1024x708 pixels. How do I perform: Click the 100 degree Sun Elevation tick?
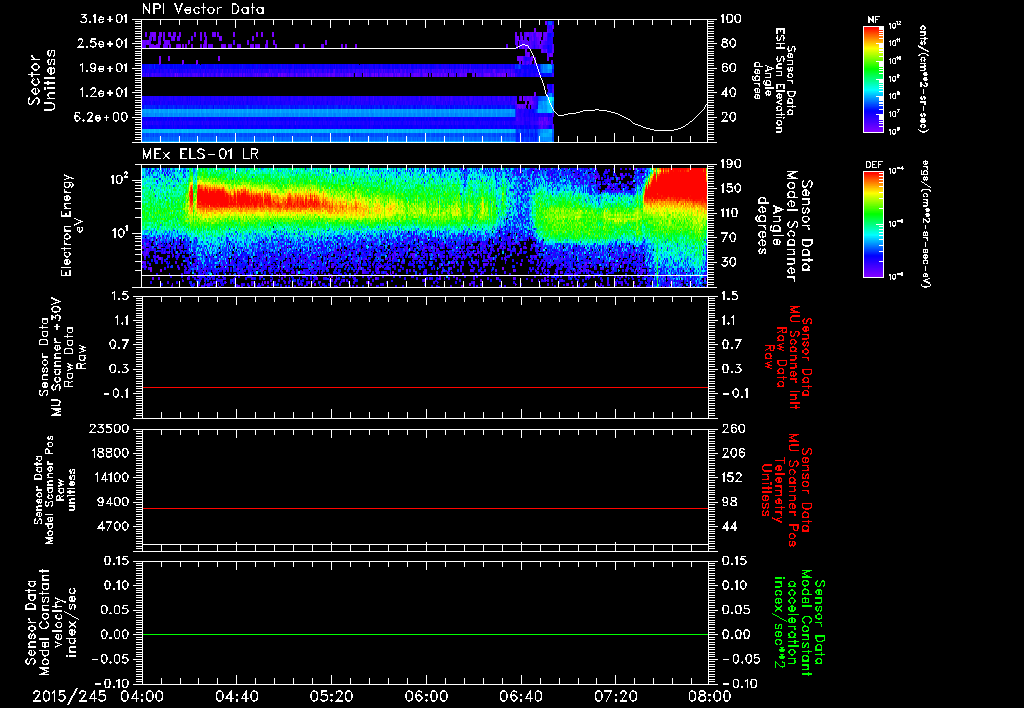[x=732, y=19]
